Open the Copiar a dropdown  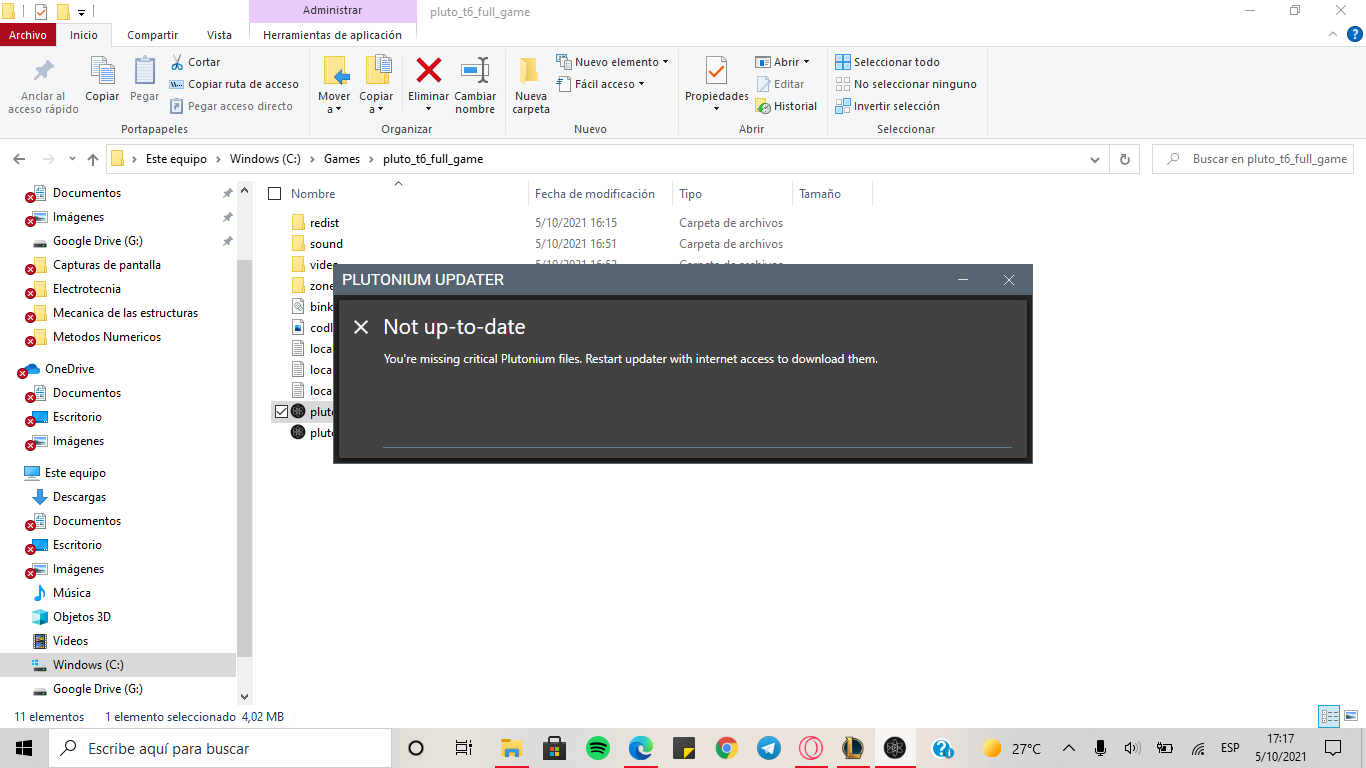coord(376,102)
